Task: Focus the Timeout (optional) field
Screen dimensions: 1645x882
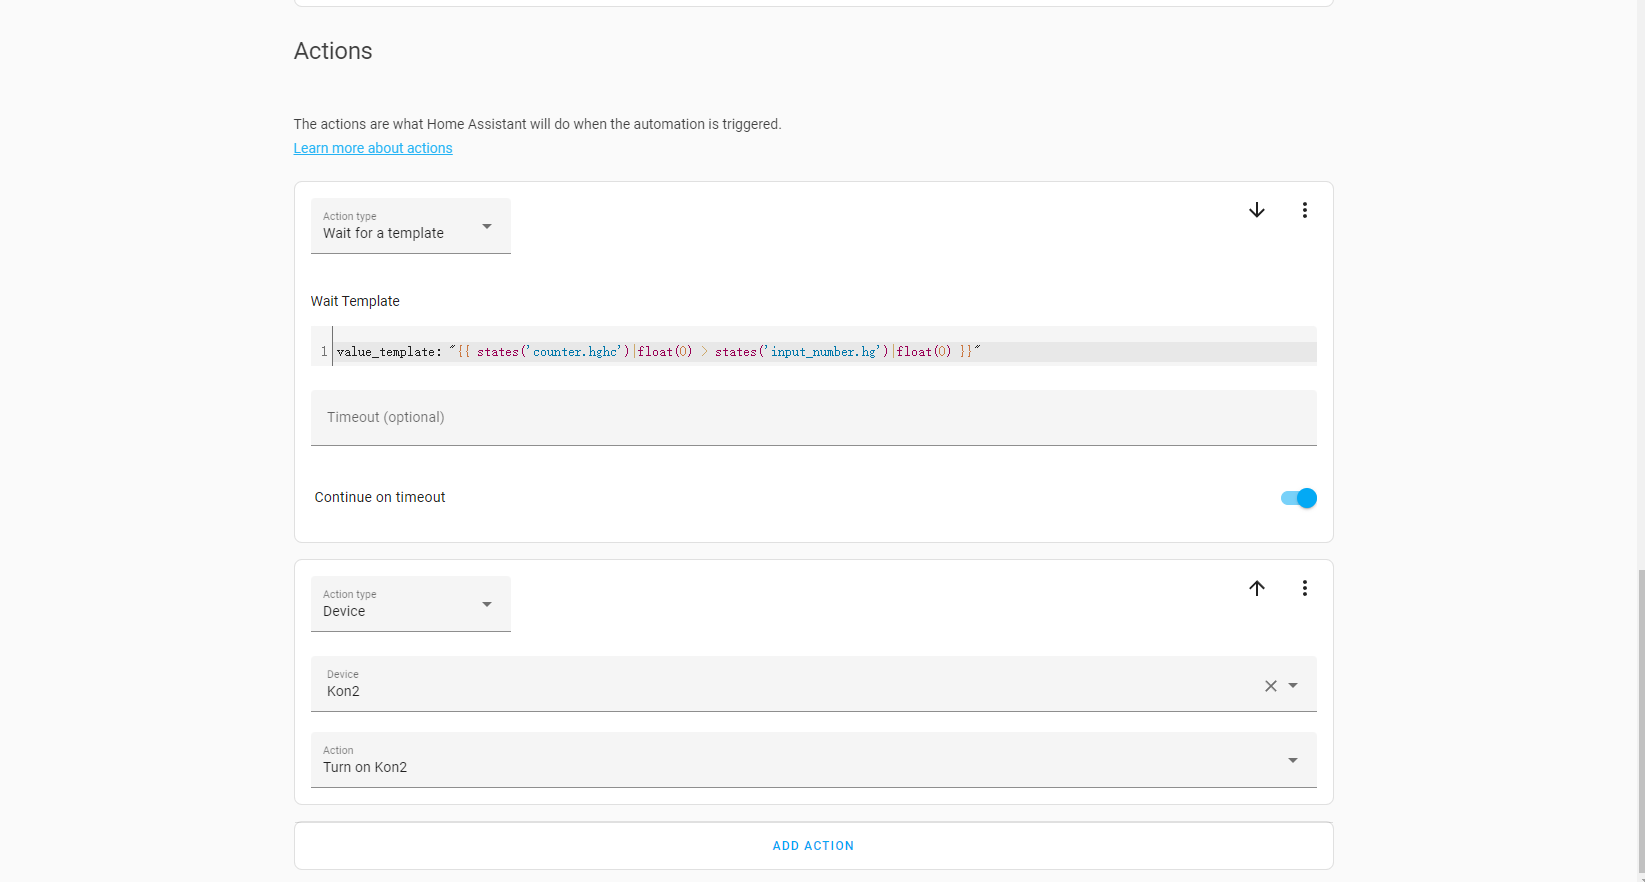Action: click(812, 418)
